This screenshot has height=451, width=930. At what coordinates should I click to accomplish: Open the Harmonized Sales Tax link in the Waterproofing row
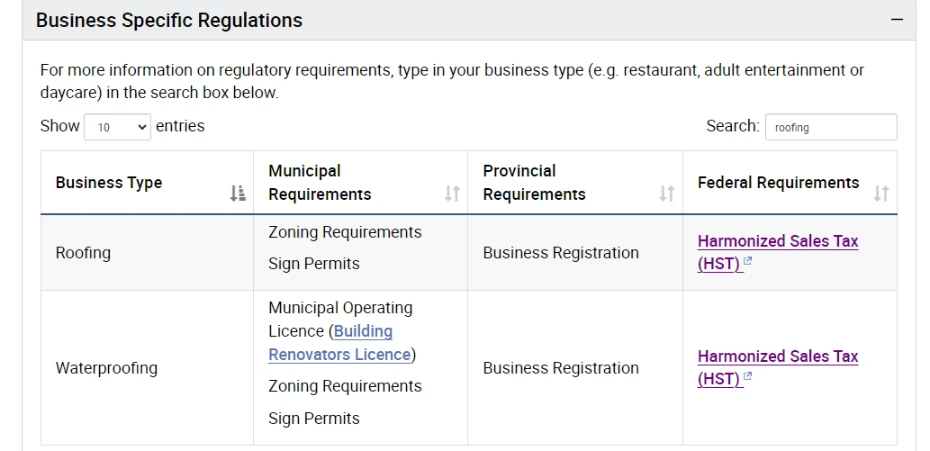(778, 367)
